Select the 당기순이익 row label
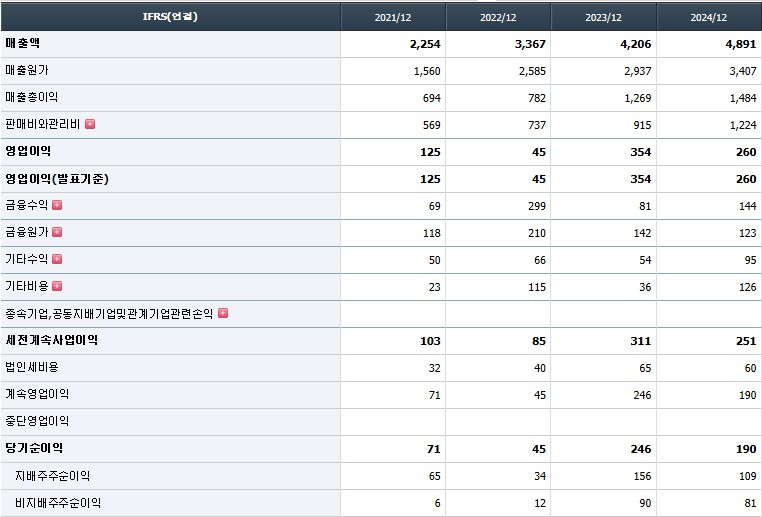This screenshot has height=517, width=762. click(34, 448)
